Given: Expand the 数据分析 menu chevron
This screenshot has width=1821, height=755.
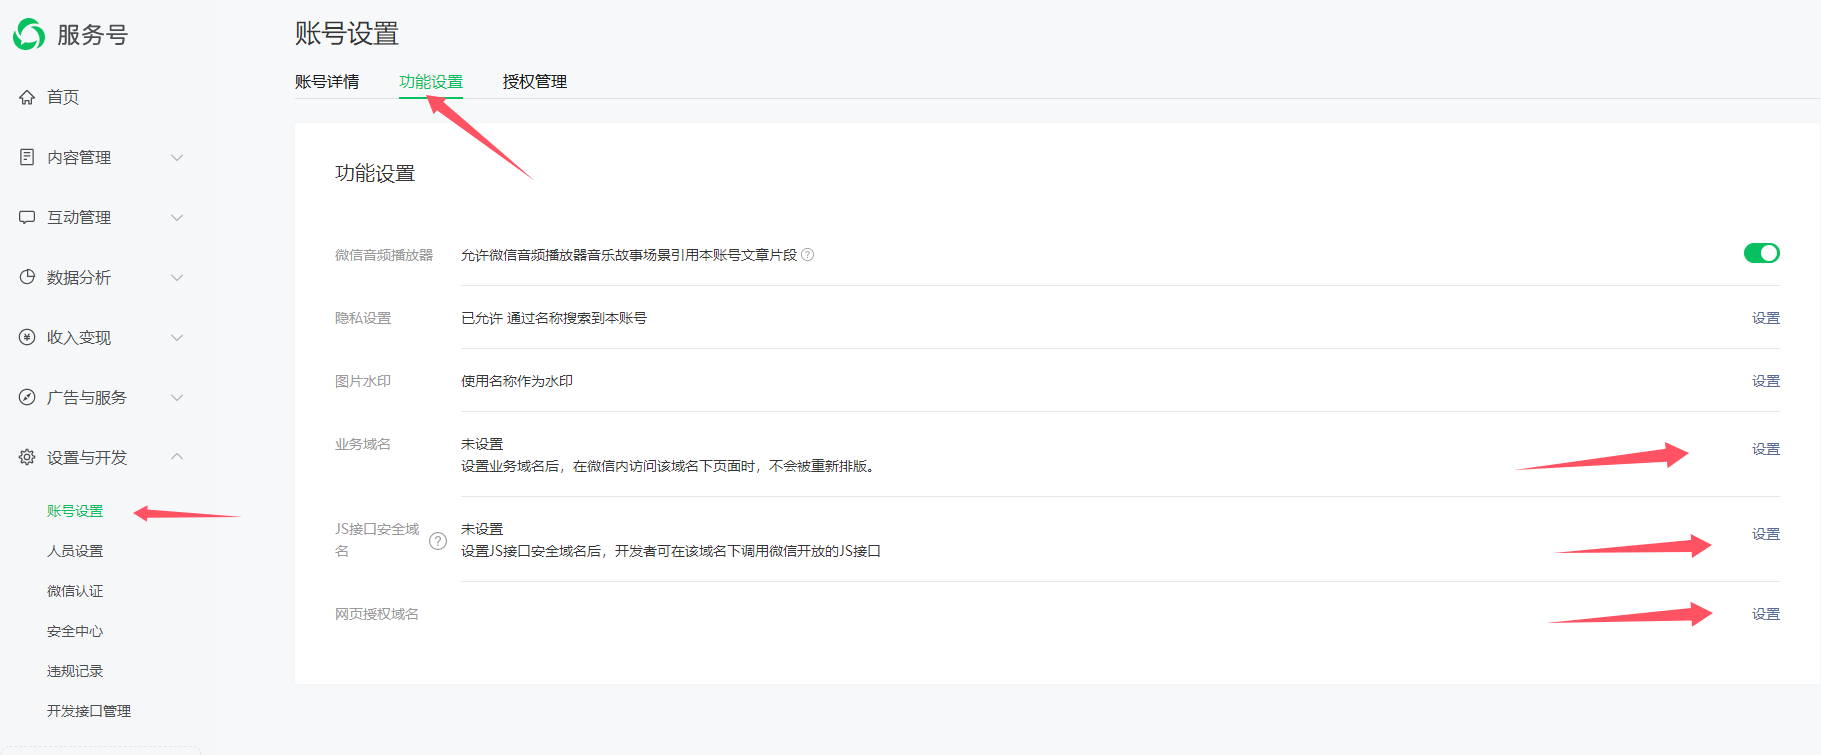Looking at the screenshot, I should coord(177,277).
